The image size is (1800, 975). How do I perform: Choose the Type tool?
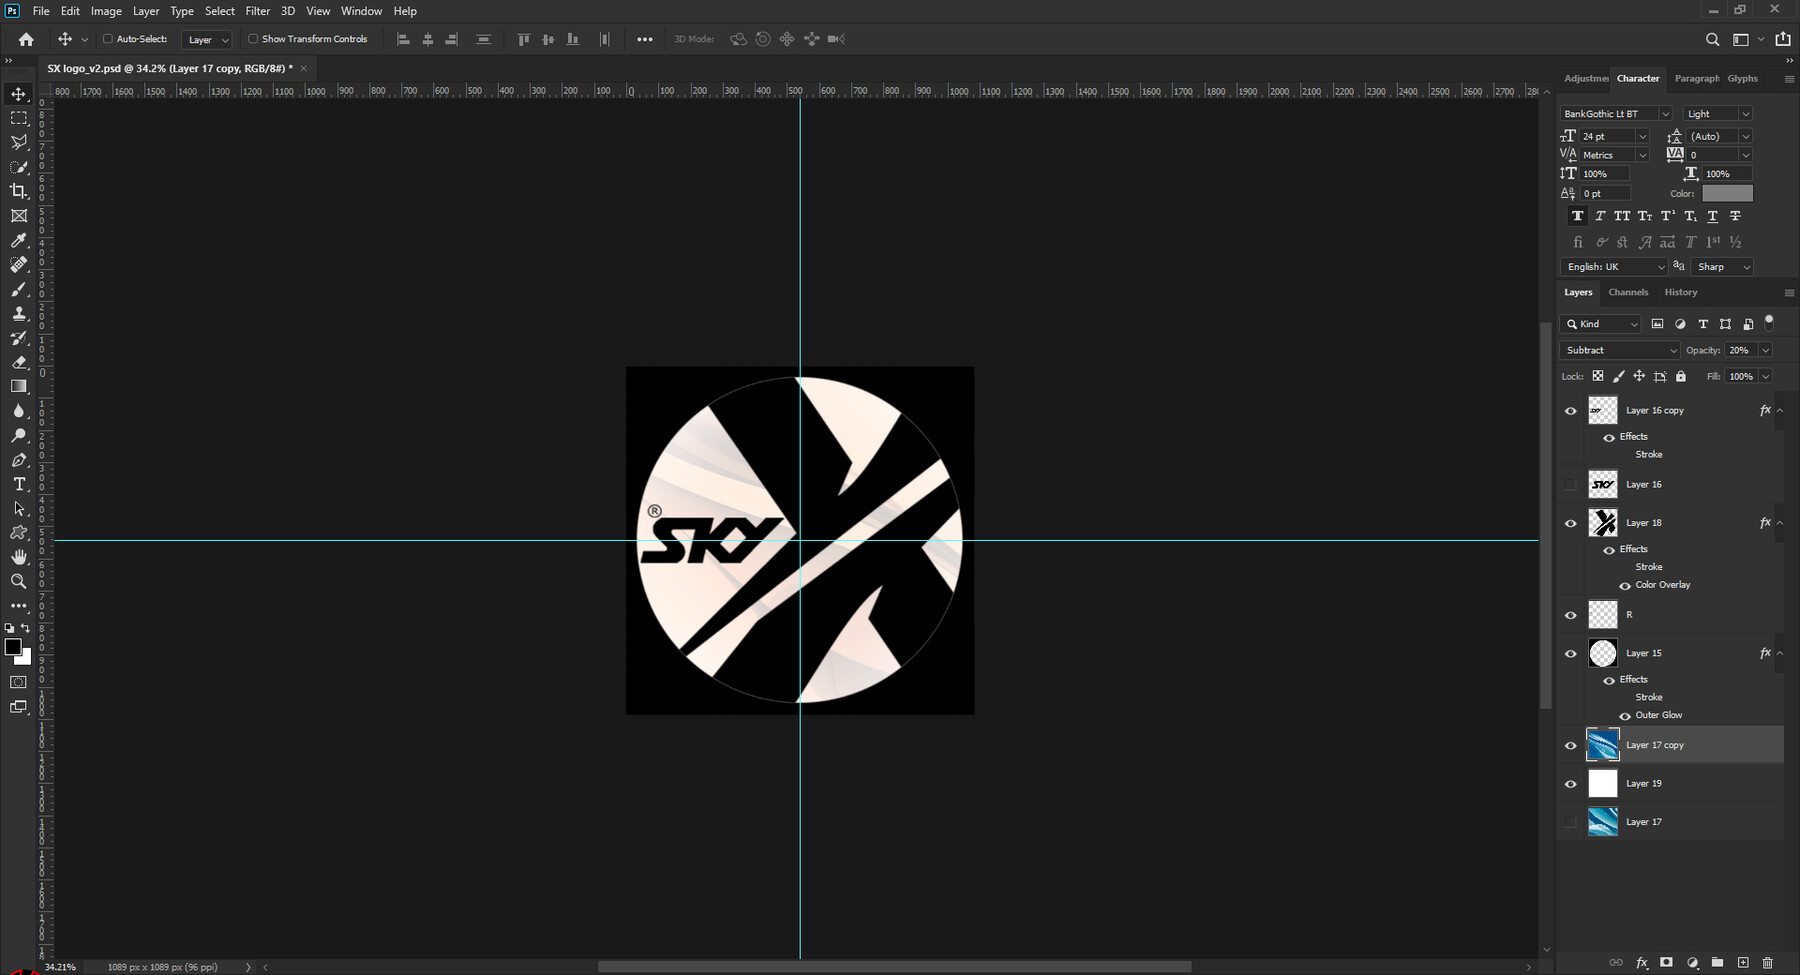(18, 484)
